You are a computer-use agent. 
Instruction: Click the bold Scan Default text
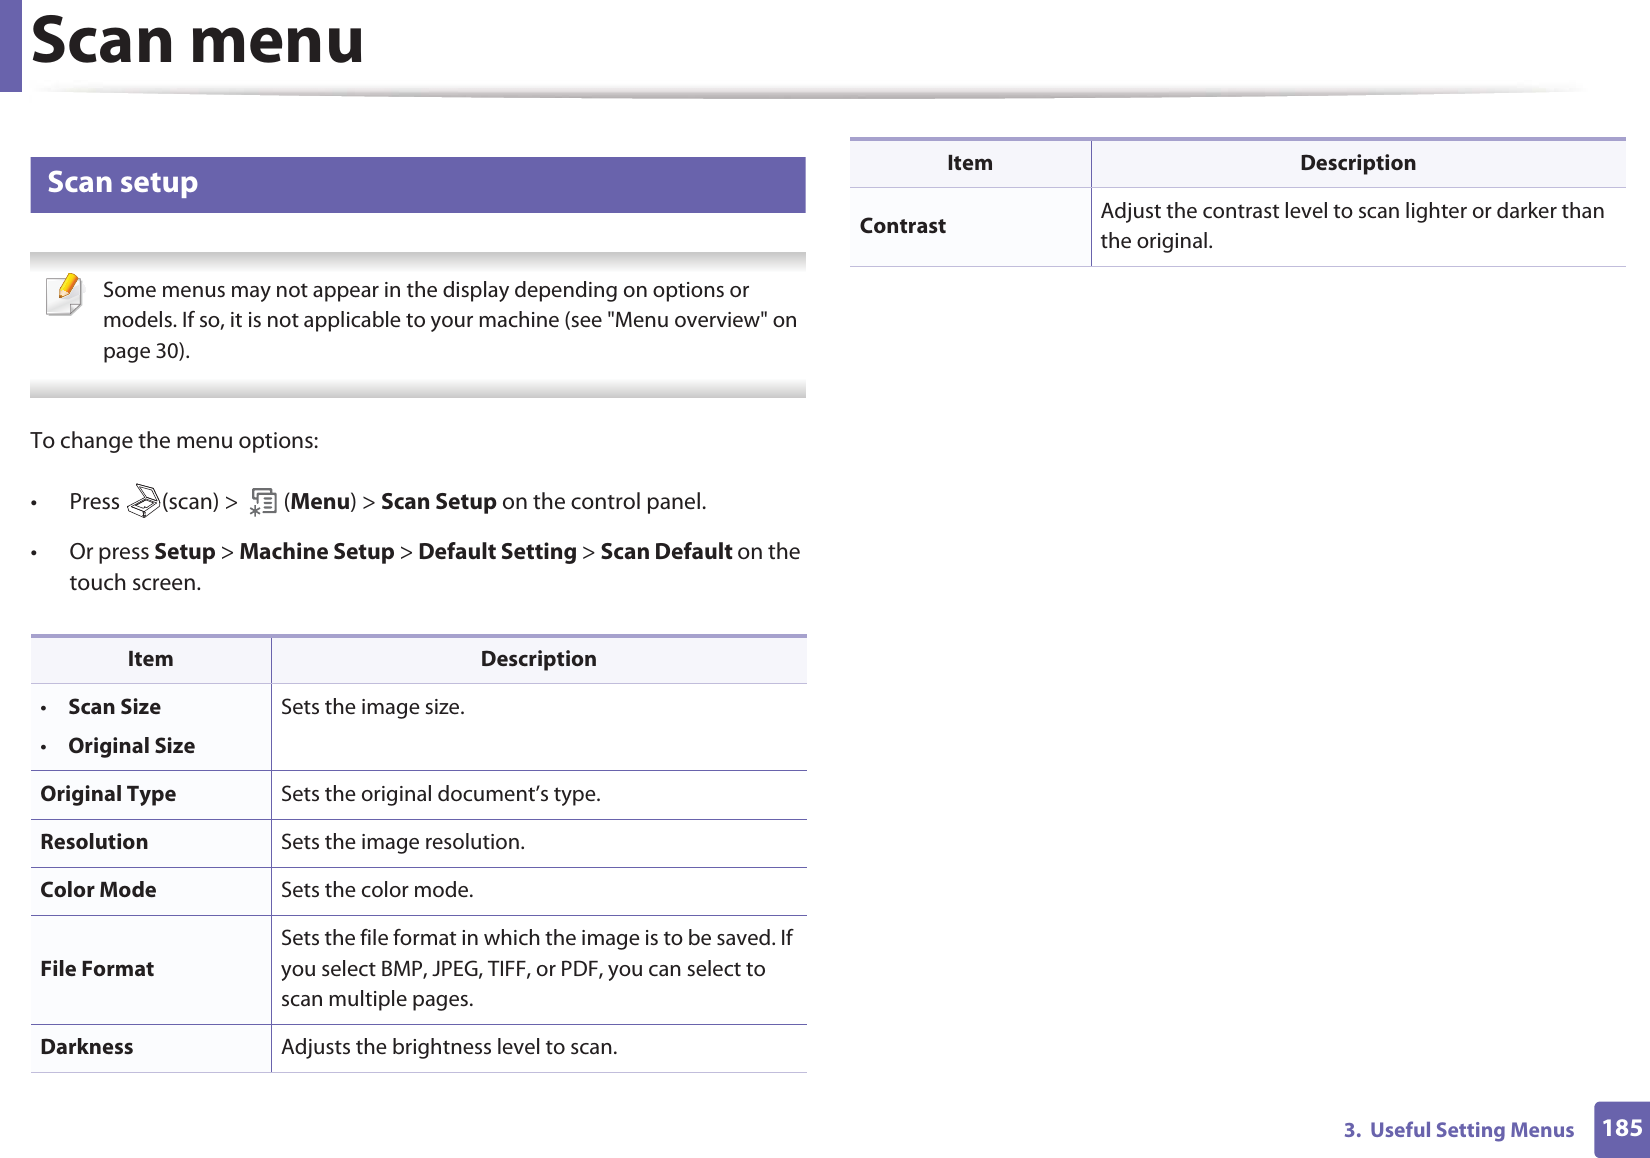[667, 552]
